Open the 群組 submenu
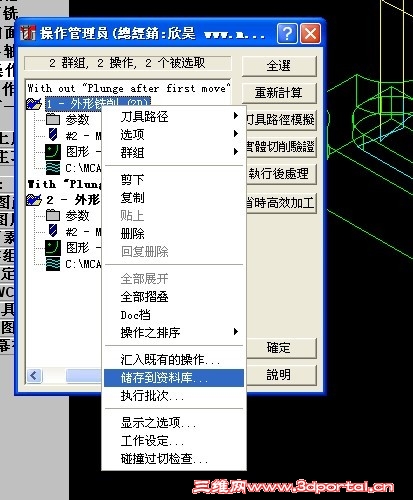 click(175, 152)
